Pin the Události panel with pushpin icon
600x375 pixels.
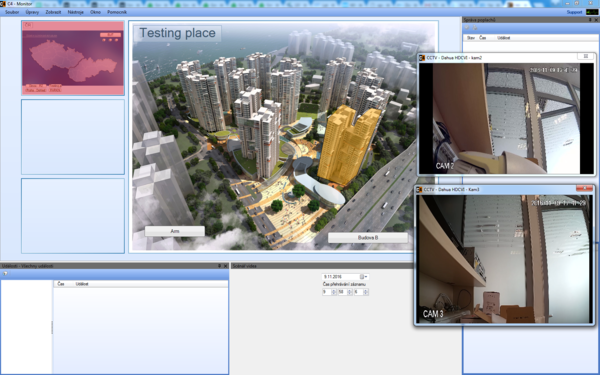pyautogui.click(x=220, y=266)
